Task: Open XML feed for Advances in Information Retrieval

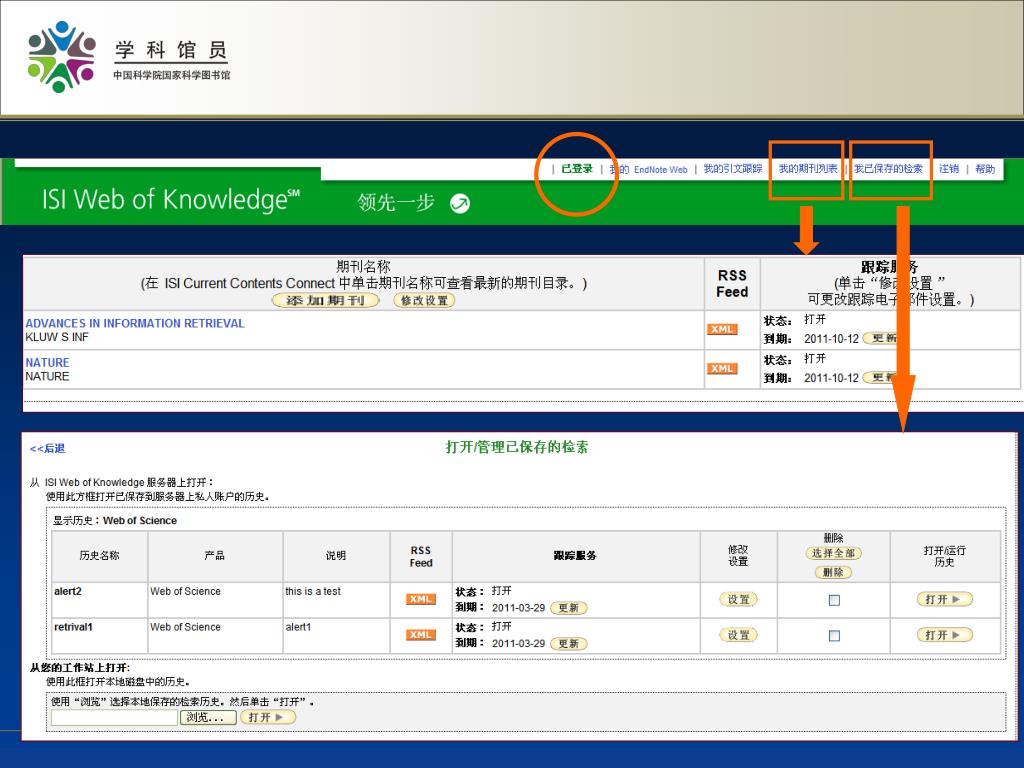Action: click(x=722, y=329)
